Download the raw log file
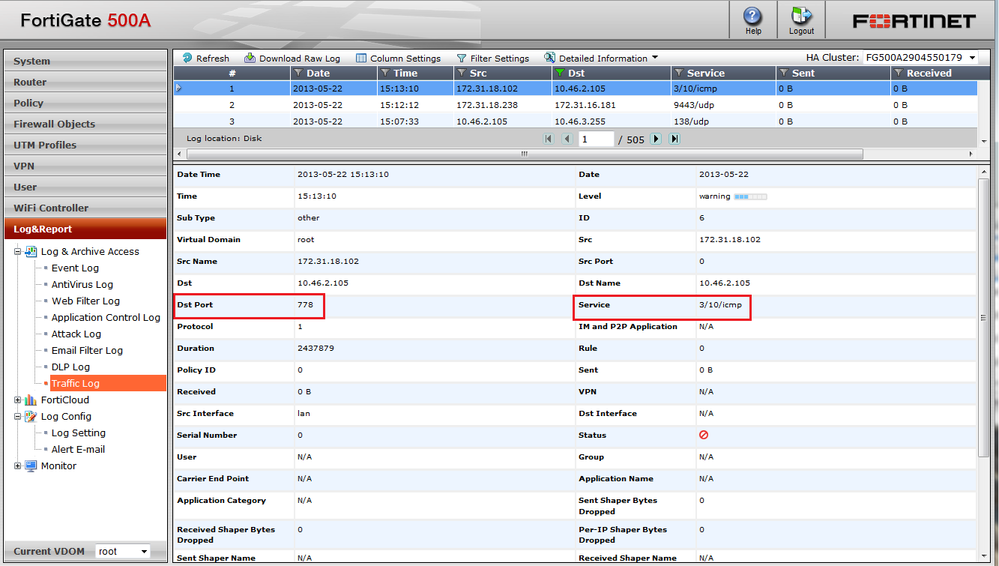 (292, 58)
